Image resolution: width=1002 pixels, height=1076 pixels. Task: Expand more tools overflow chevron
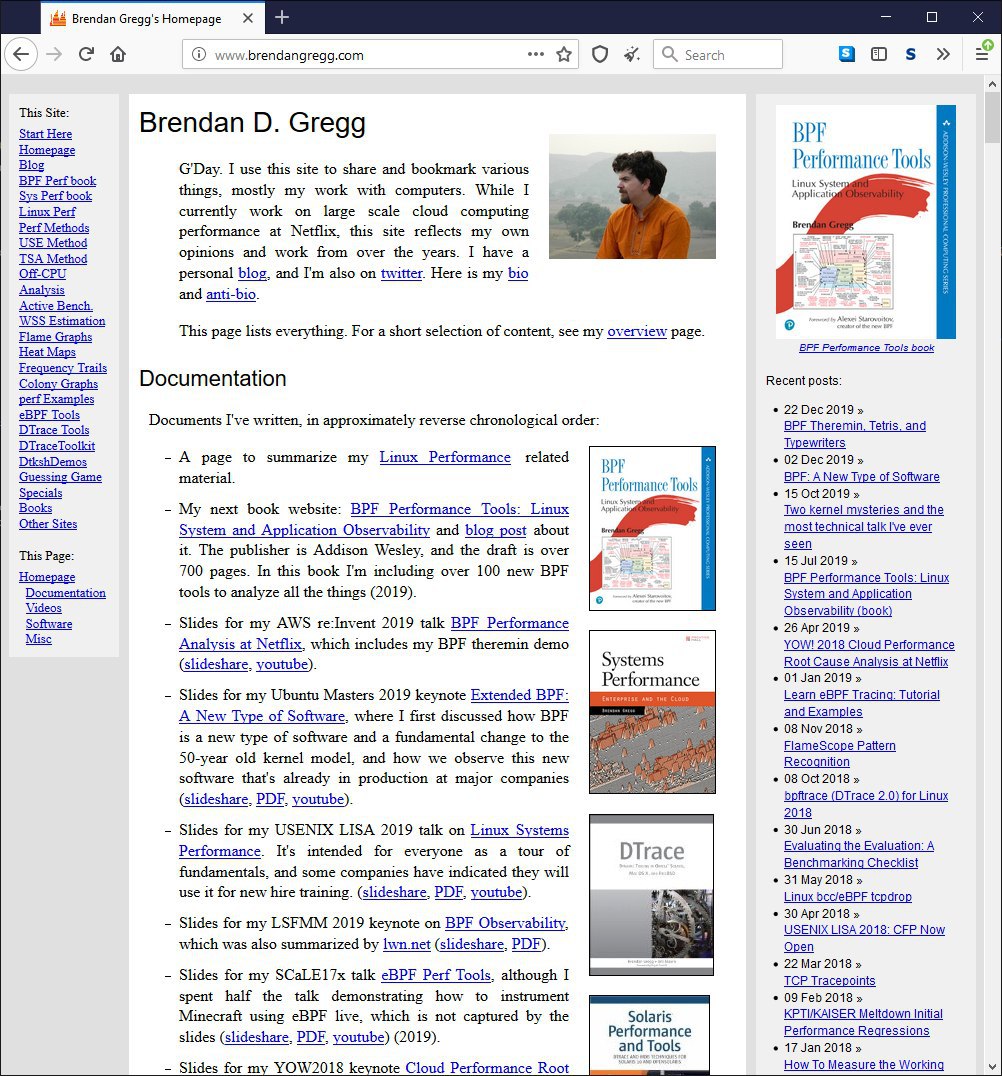943,54
